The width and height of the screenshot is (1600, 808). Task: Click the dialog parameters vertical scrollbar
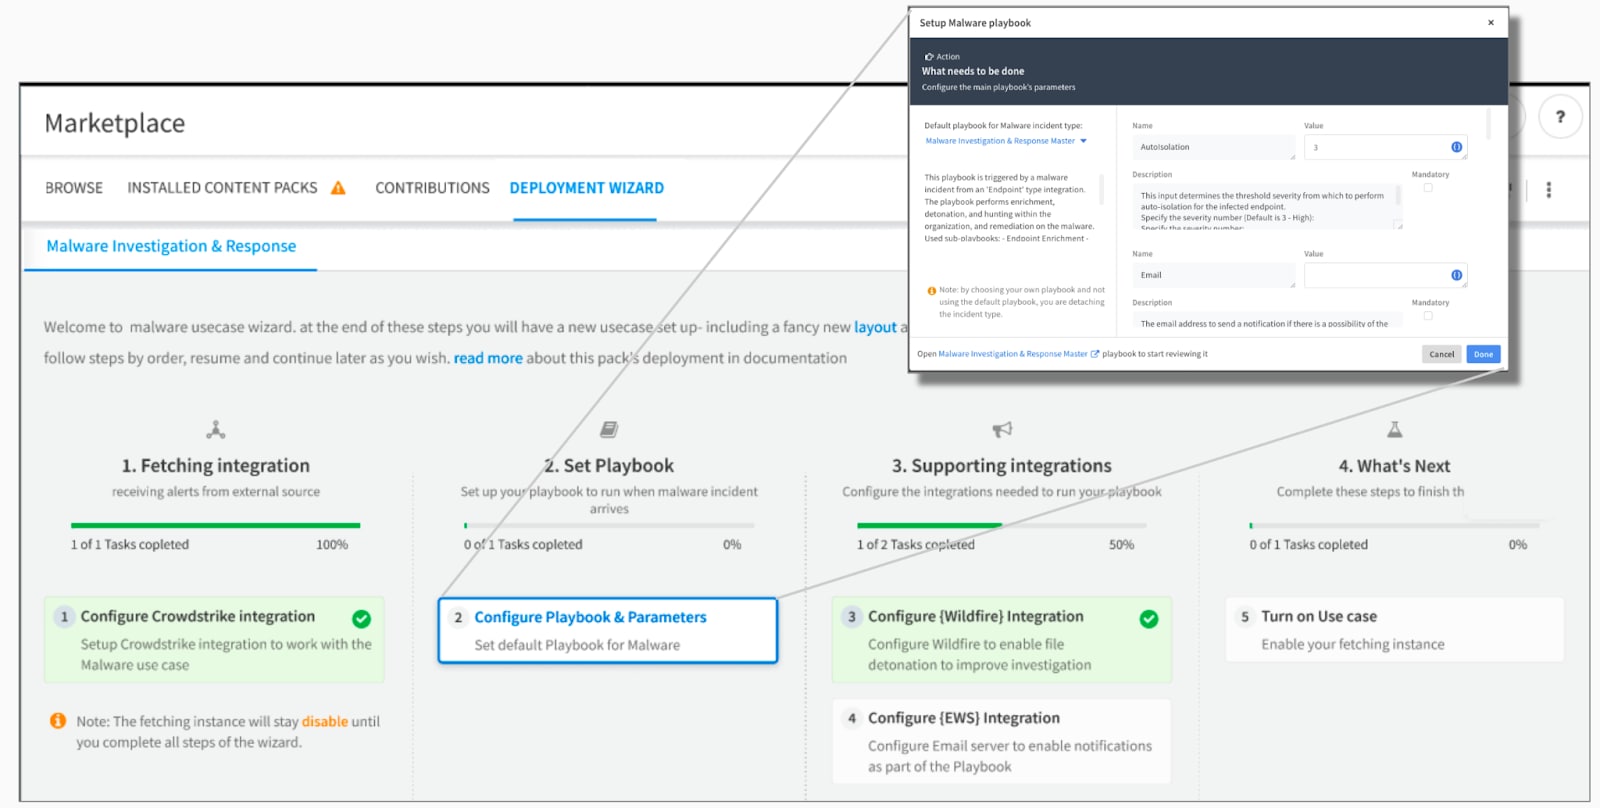click(1489, 125)
